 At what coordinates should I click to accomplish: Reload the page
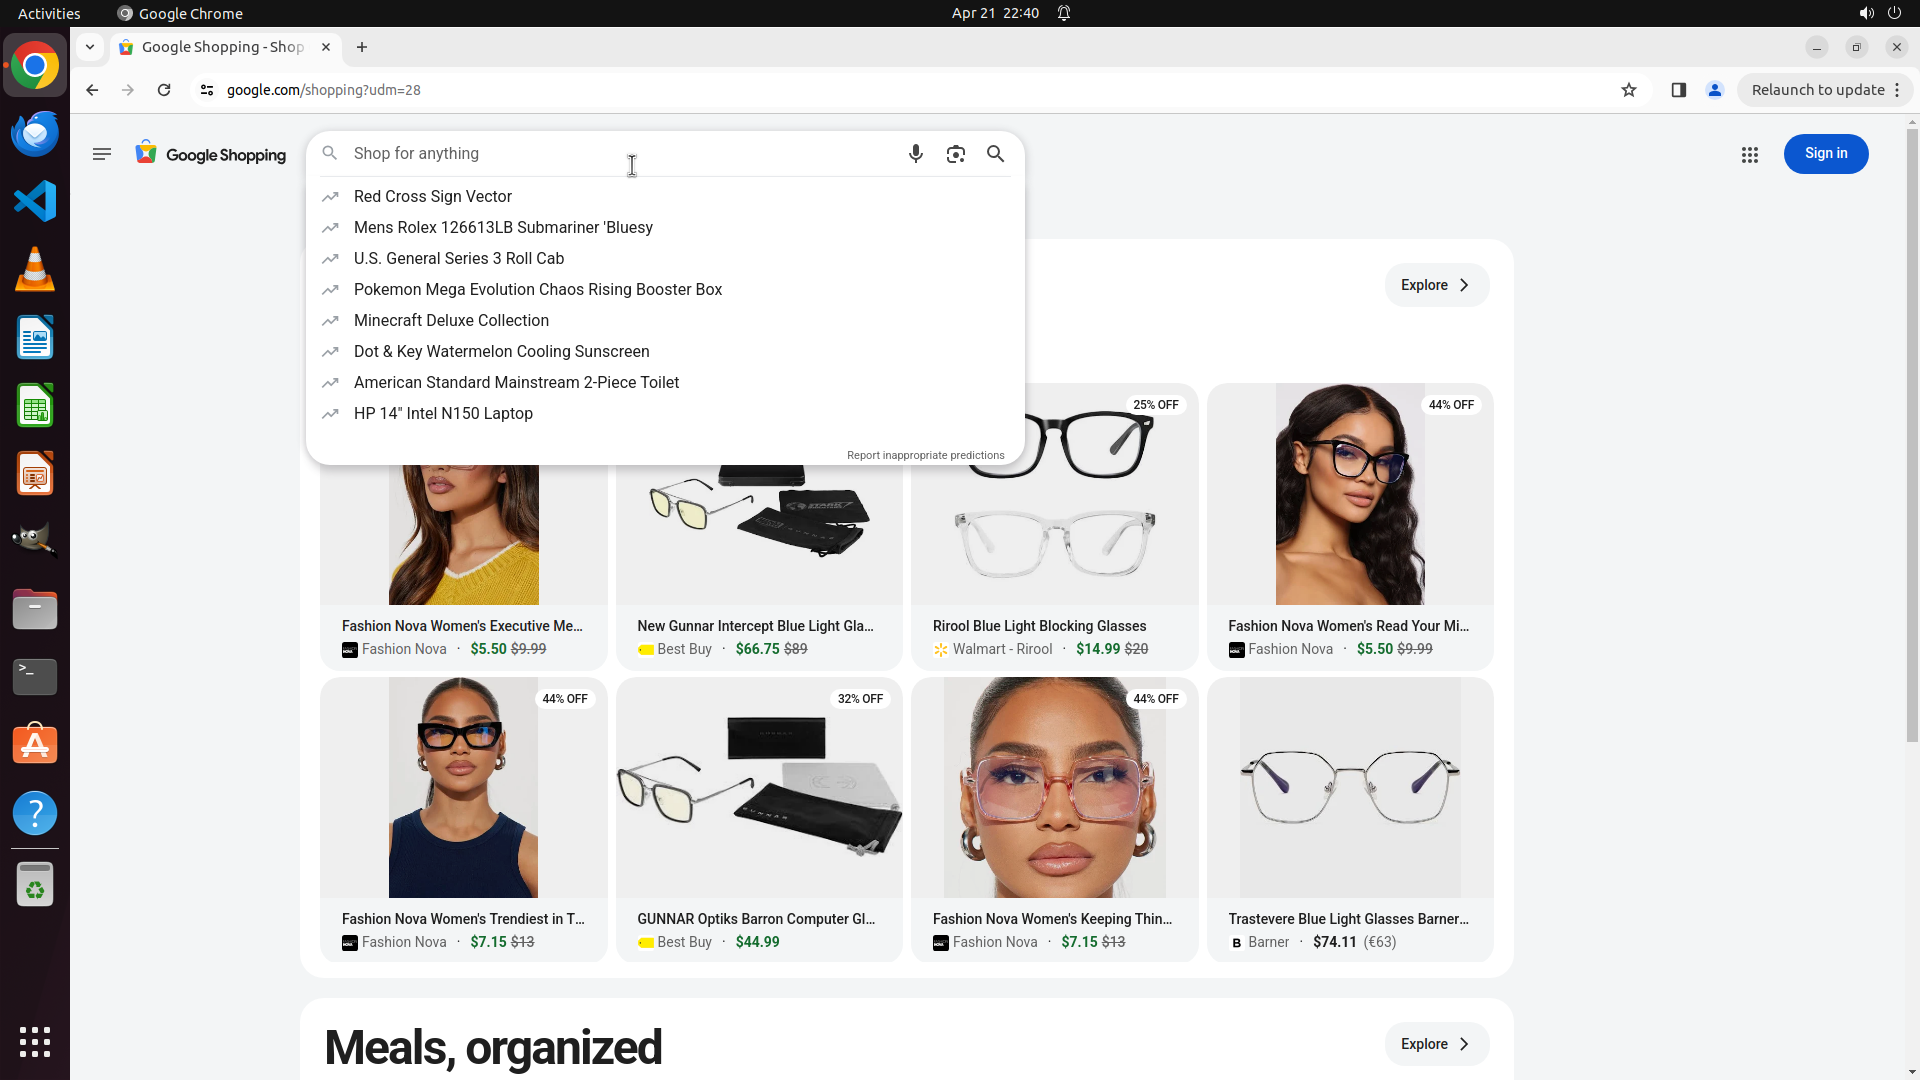pyautogui.click(x=164, y=90)
